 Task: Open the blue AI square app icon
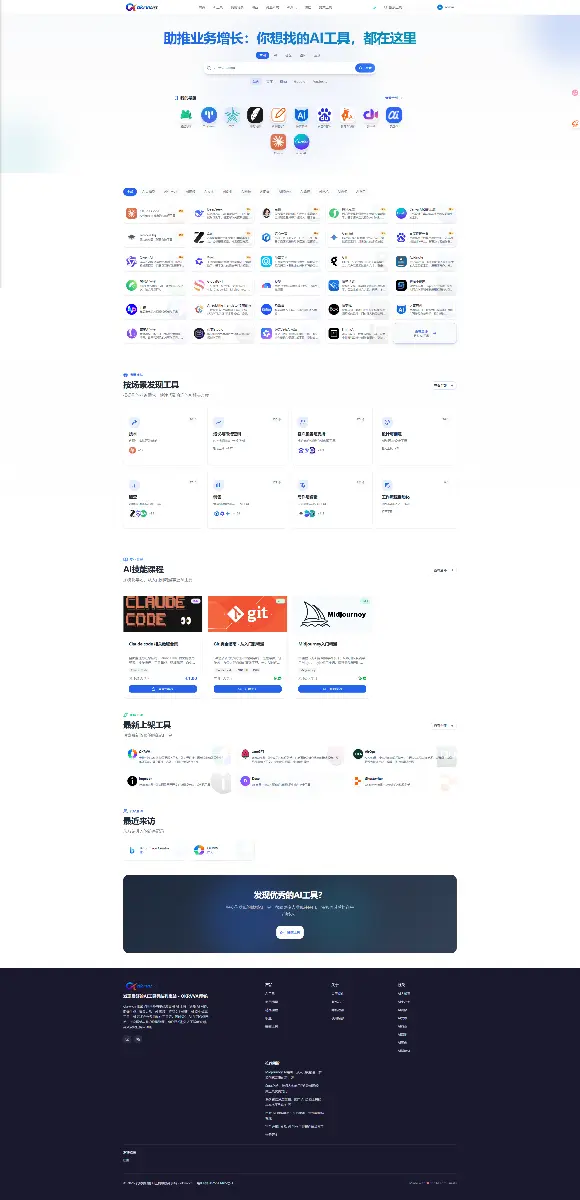[301, 116]
